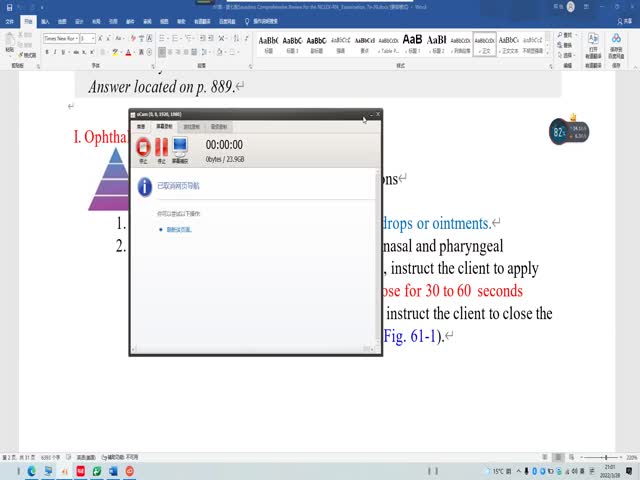
Task: Click the pause recording icon in oCam
Action: [161, 147]
